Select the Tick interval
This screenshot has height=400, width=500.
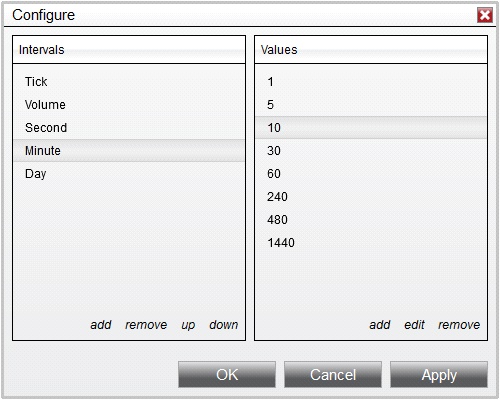coord(129,82)
